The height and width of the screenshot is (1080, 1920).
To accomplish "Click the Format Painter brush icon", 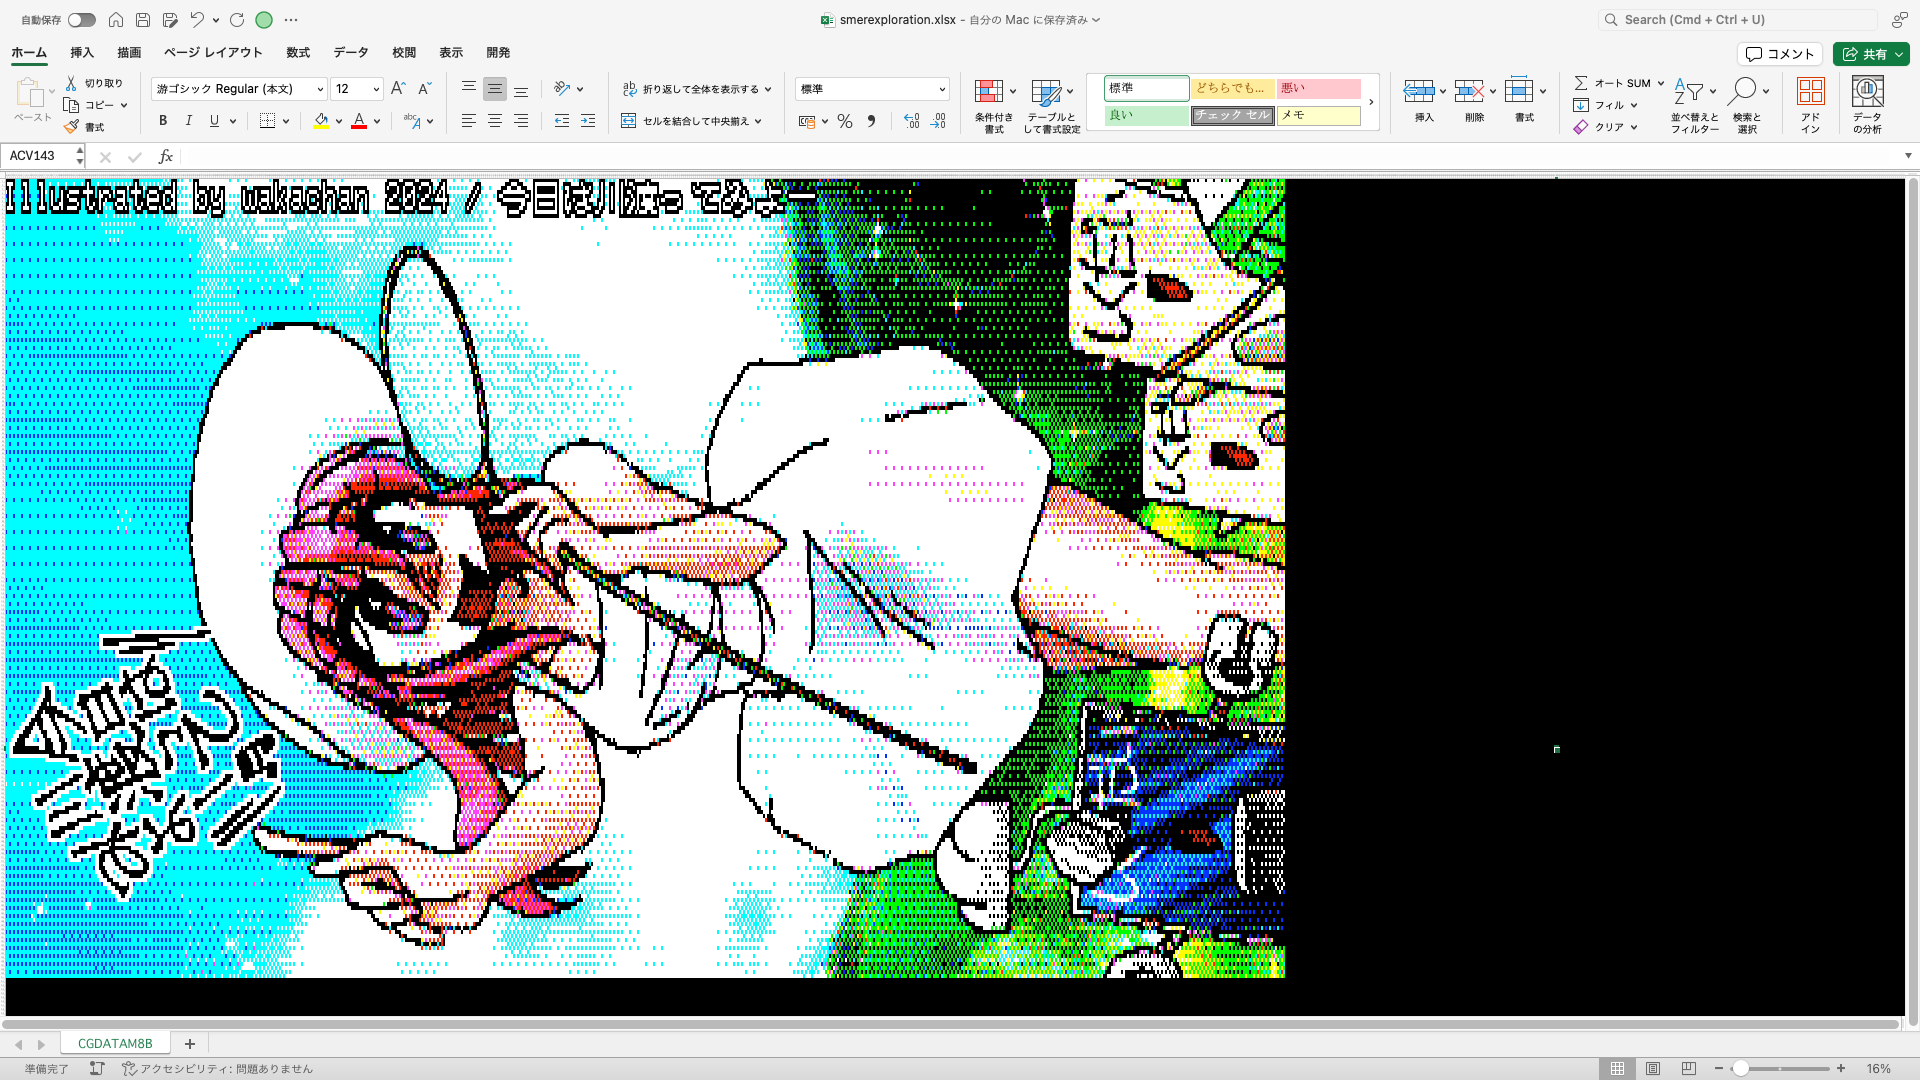I will click(71, 127).
